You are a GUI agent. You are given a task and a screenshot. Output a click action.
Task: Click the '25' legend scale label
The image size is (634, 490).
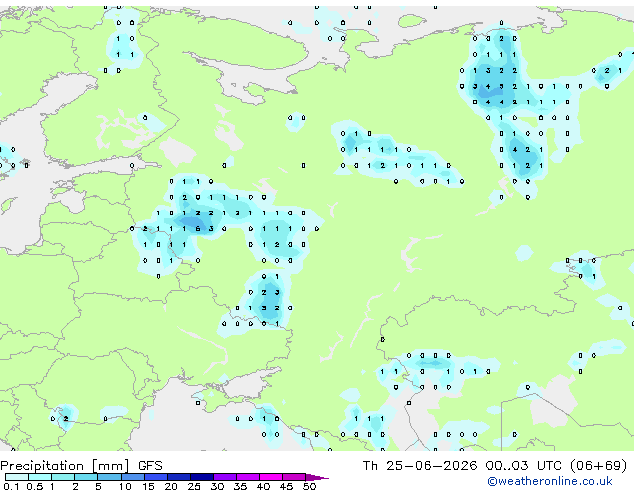coord(194,486)
